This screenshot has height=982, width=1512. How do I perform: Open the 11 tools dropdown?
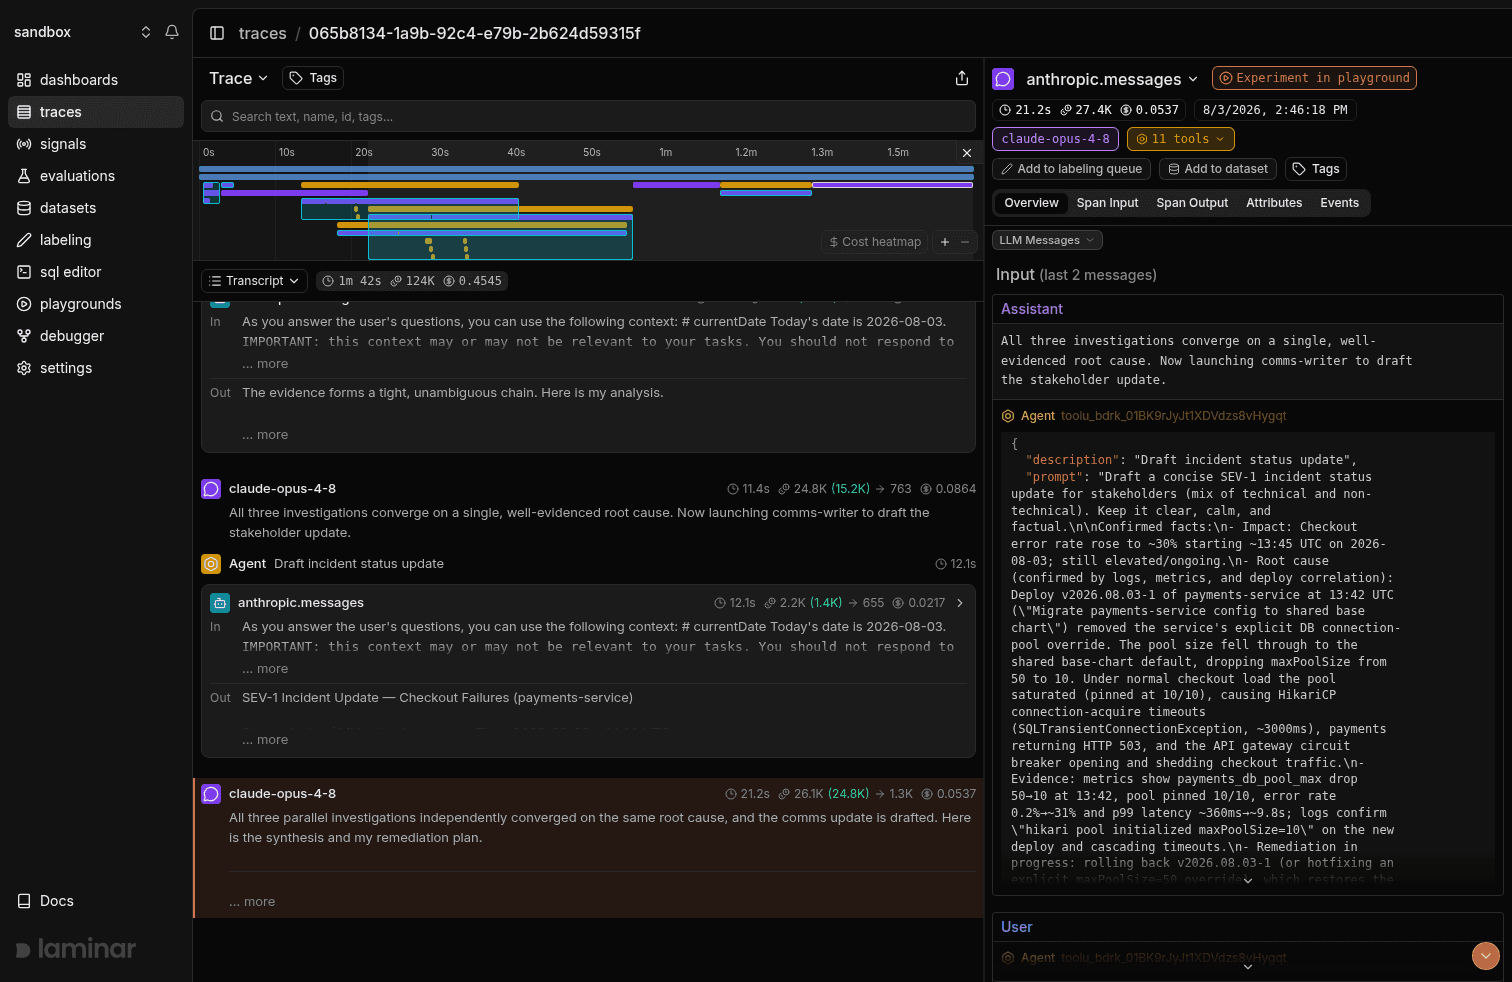coord(1180,139)
